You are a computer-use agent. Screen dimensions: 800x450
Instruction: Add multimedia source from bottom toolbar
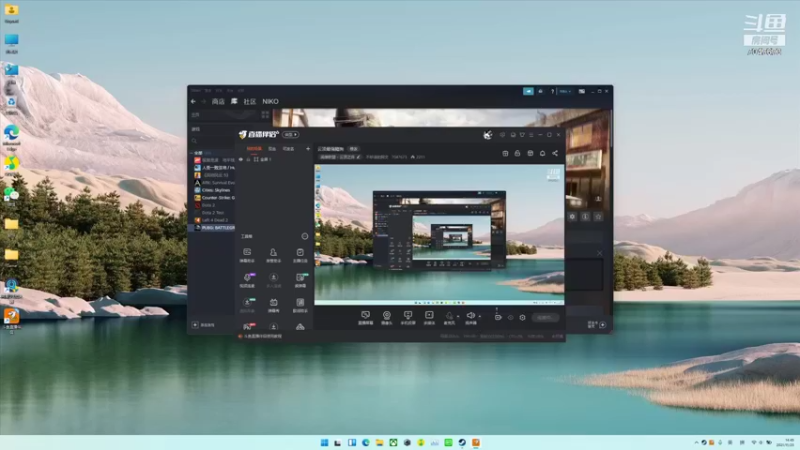coord(429,317)
